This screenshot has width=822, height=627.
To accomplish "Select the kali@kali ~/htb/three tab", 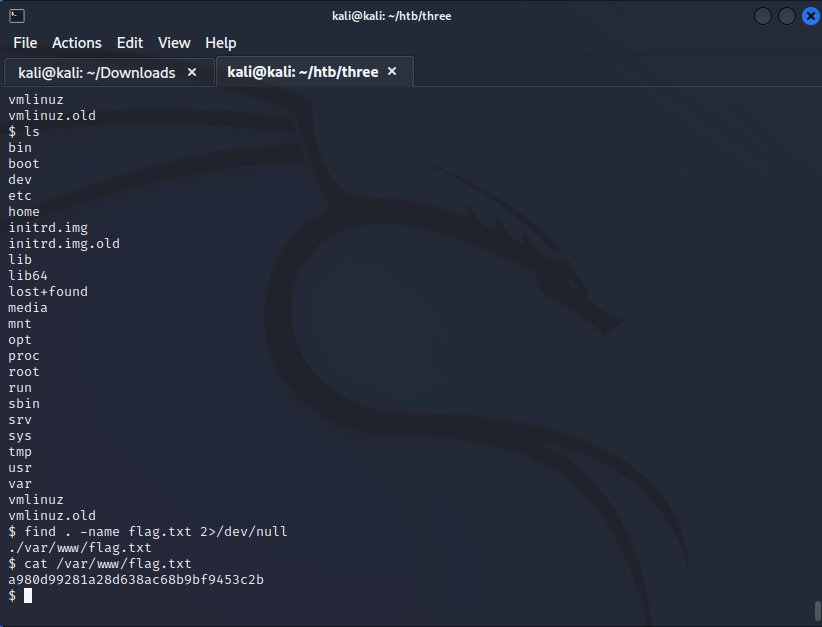I will coord(302,72).
